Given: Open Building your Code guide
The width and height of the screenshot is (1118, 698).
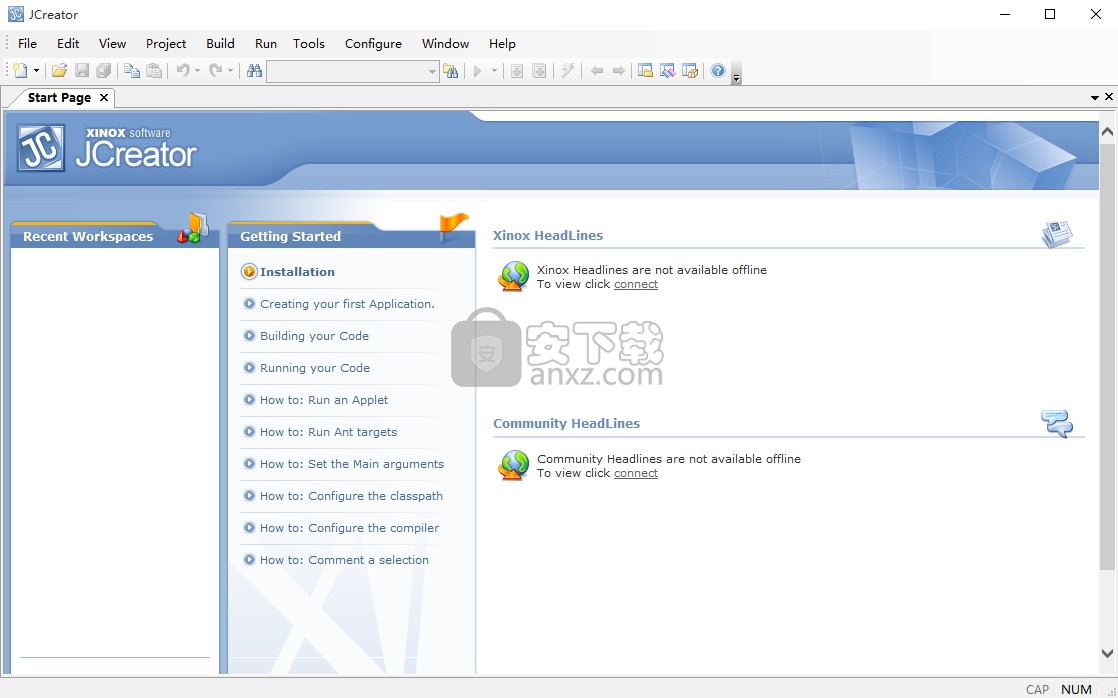Looking at the screenshot, I should [314, 336].
